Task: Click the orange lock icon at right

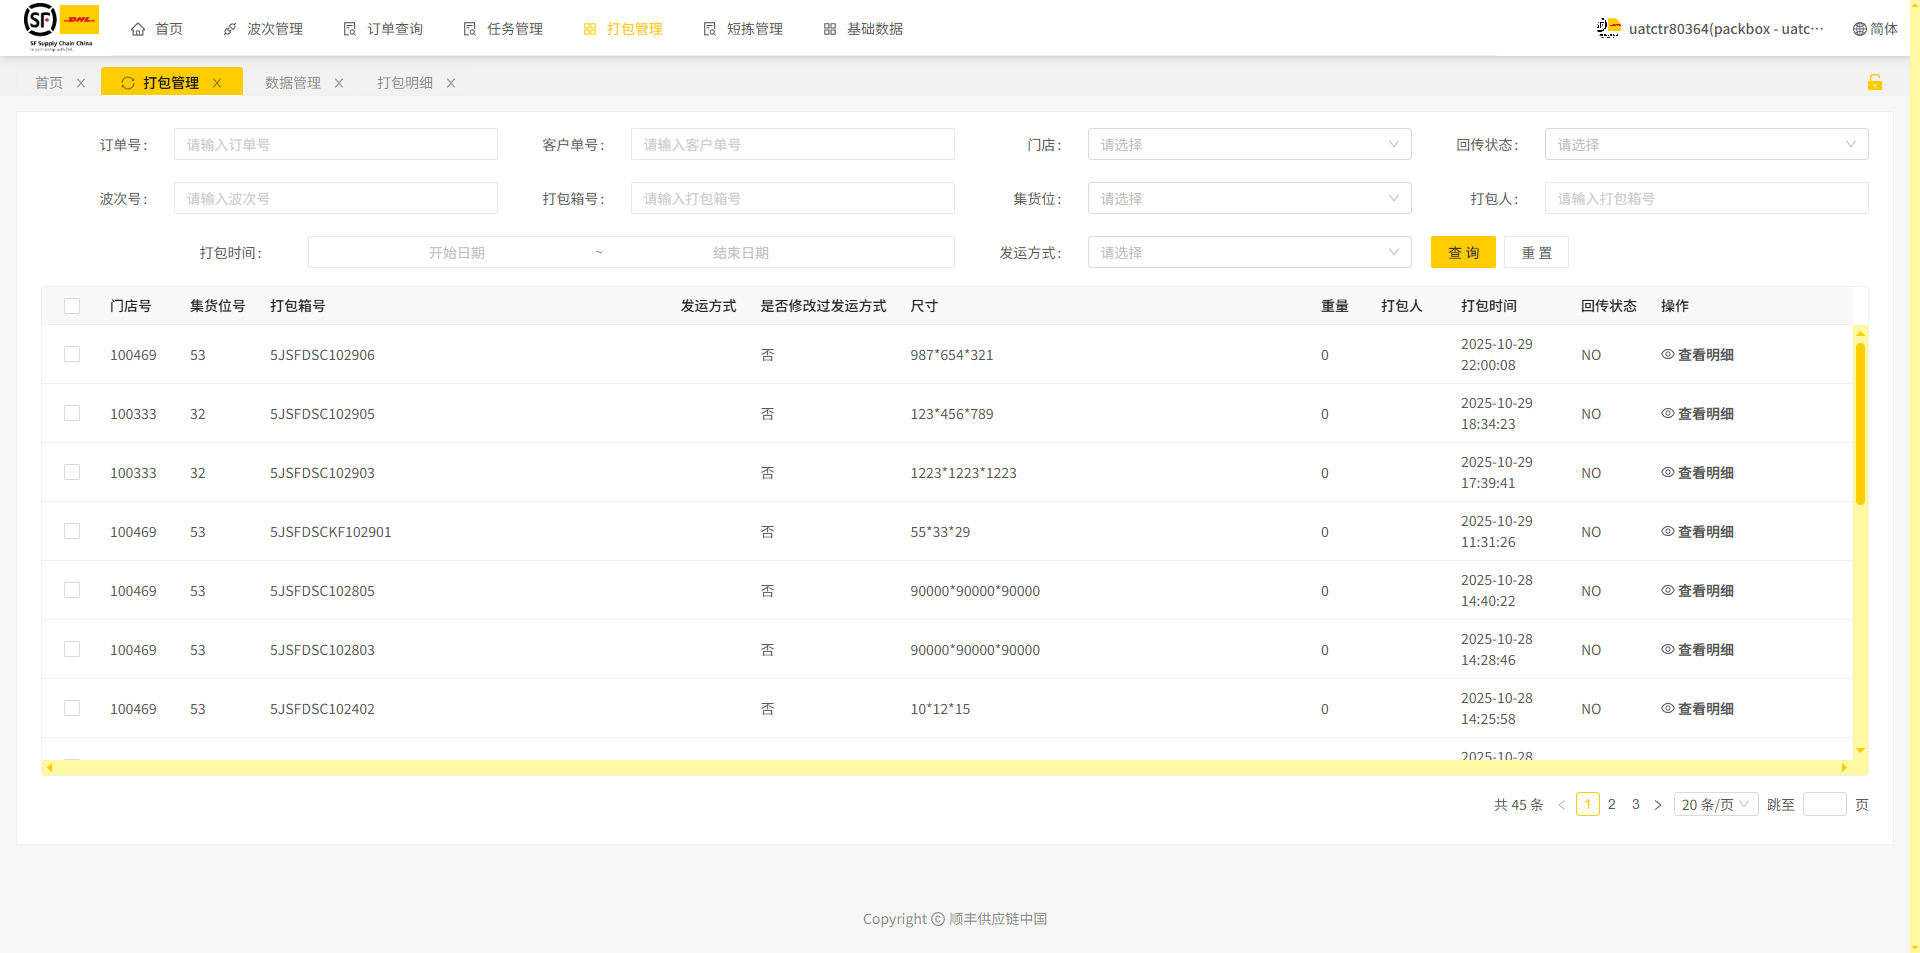Action: coord(1875,82)
